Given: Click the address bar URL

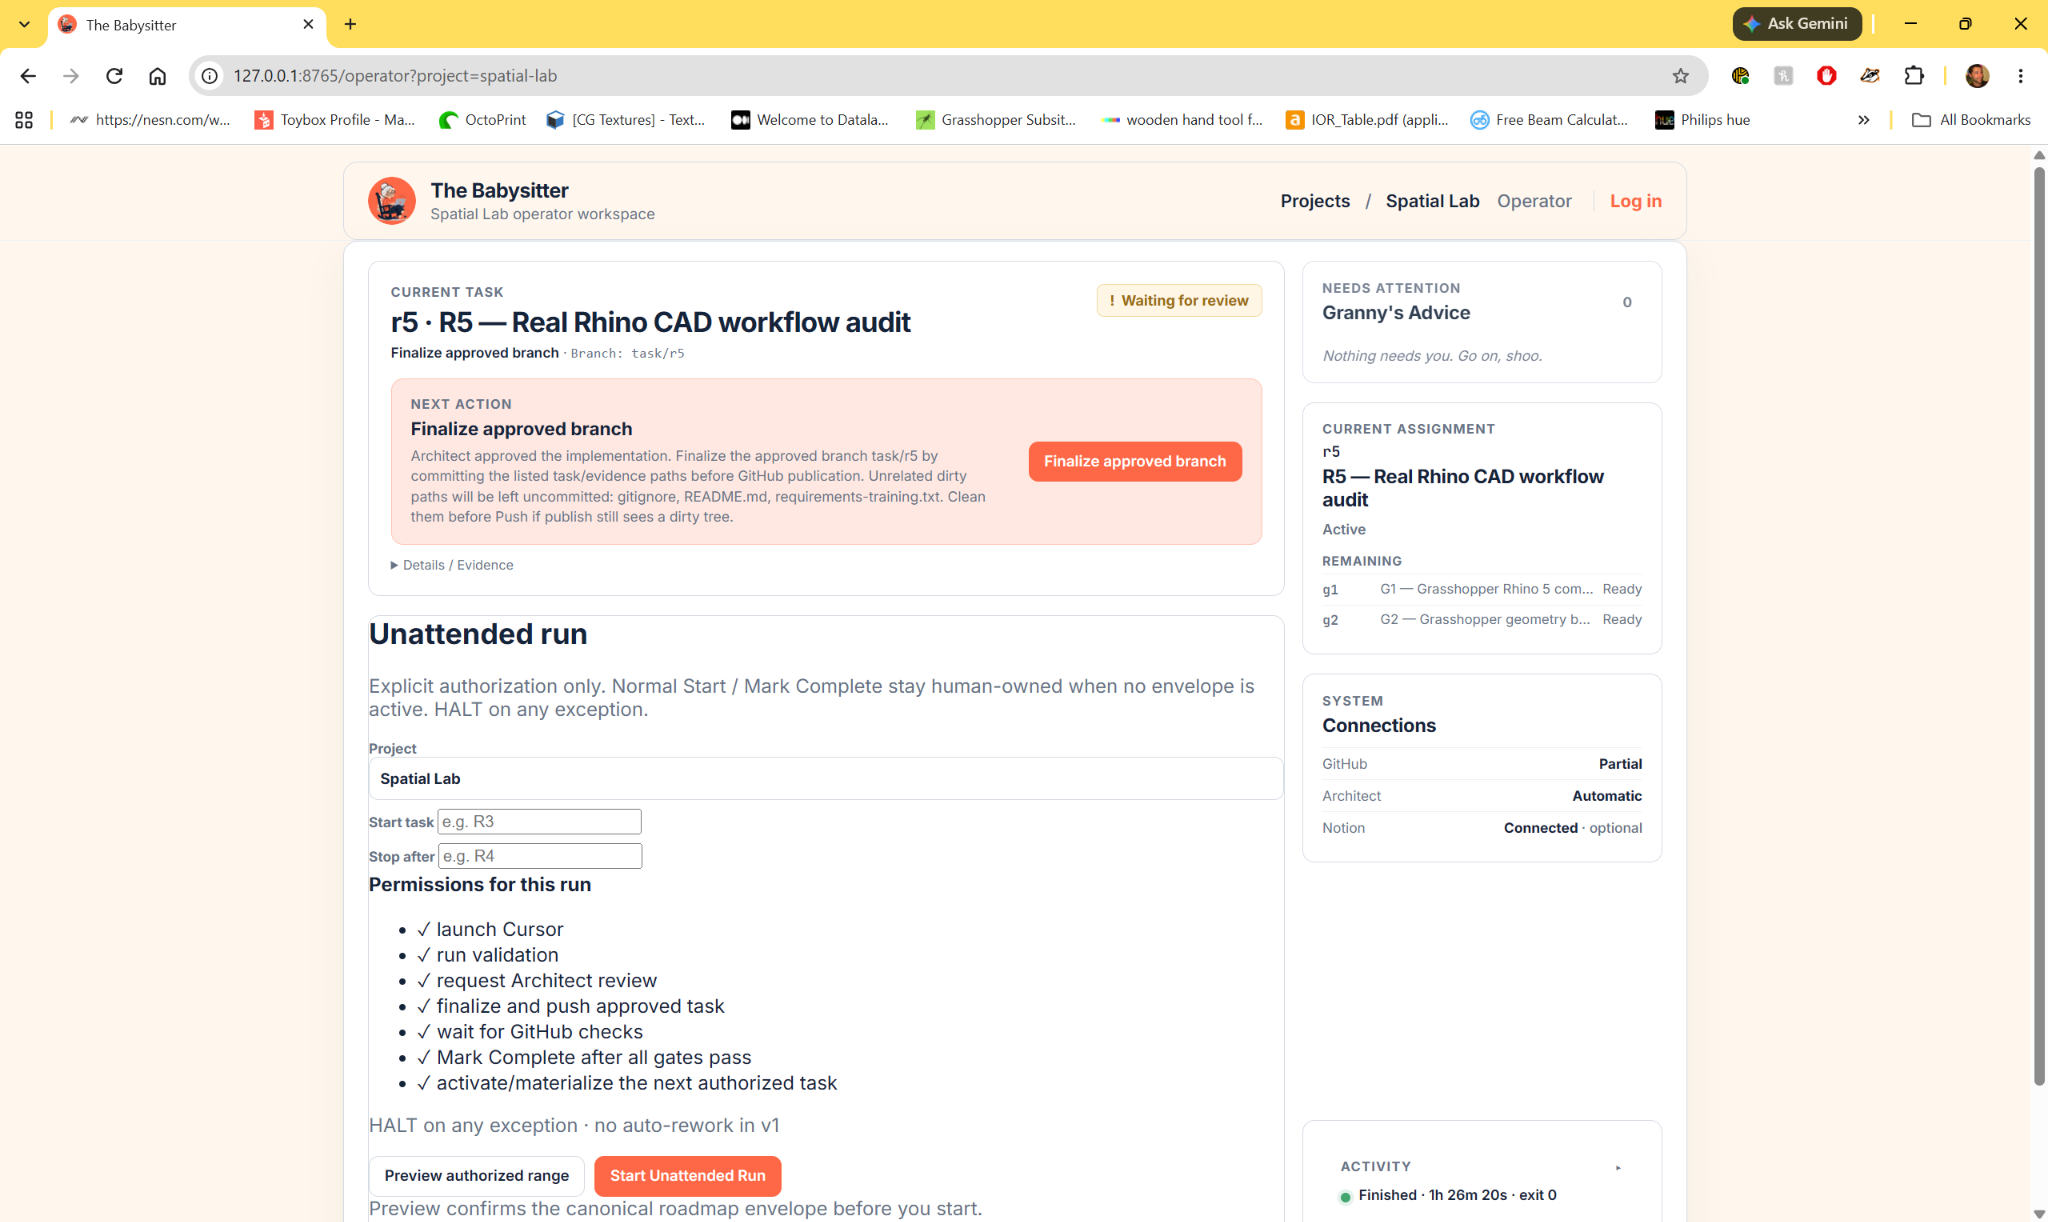Looking at the screenshot, I should (x=395, y=76).
